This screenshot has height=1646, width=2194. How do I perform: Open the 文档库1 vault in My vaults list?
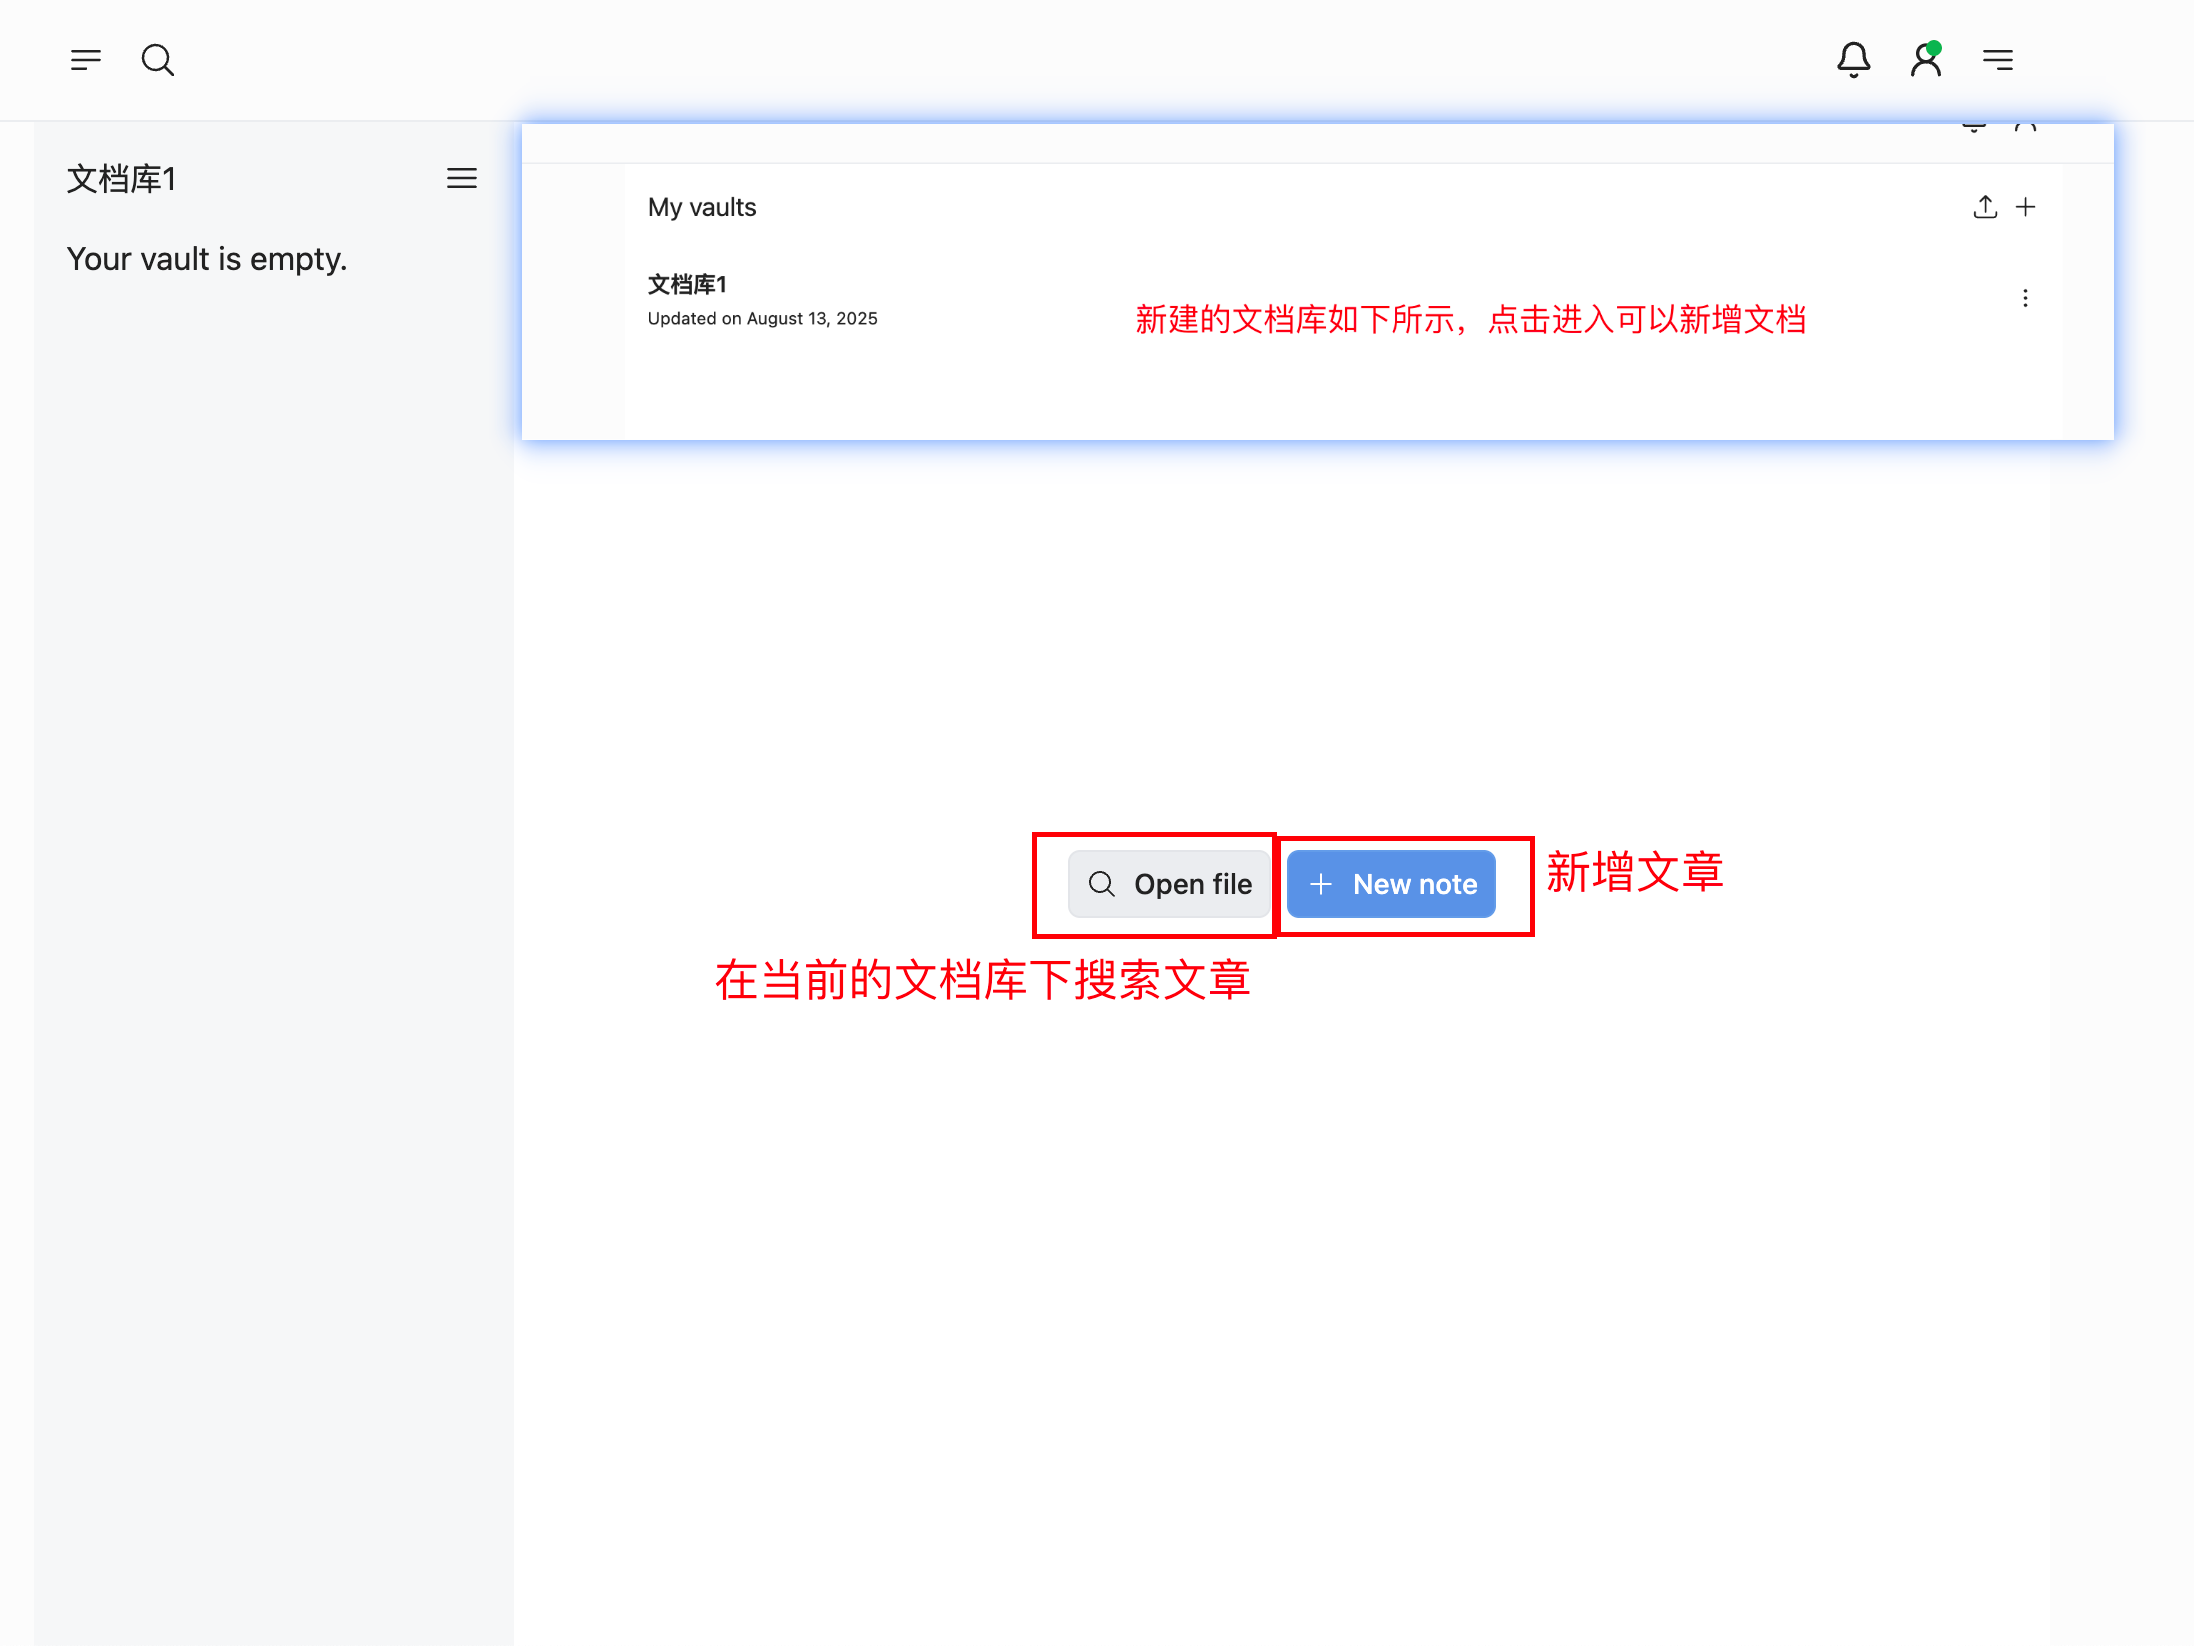pyautogui.click(x=687, y=284)
